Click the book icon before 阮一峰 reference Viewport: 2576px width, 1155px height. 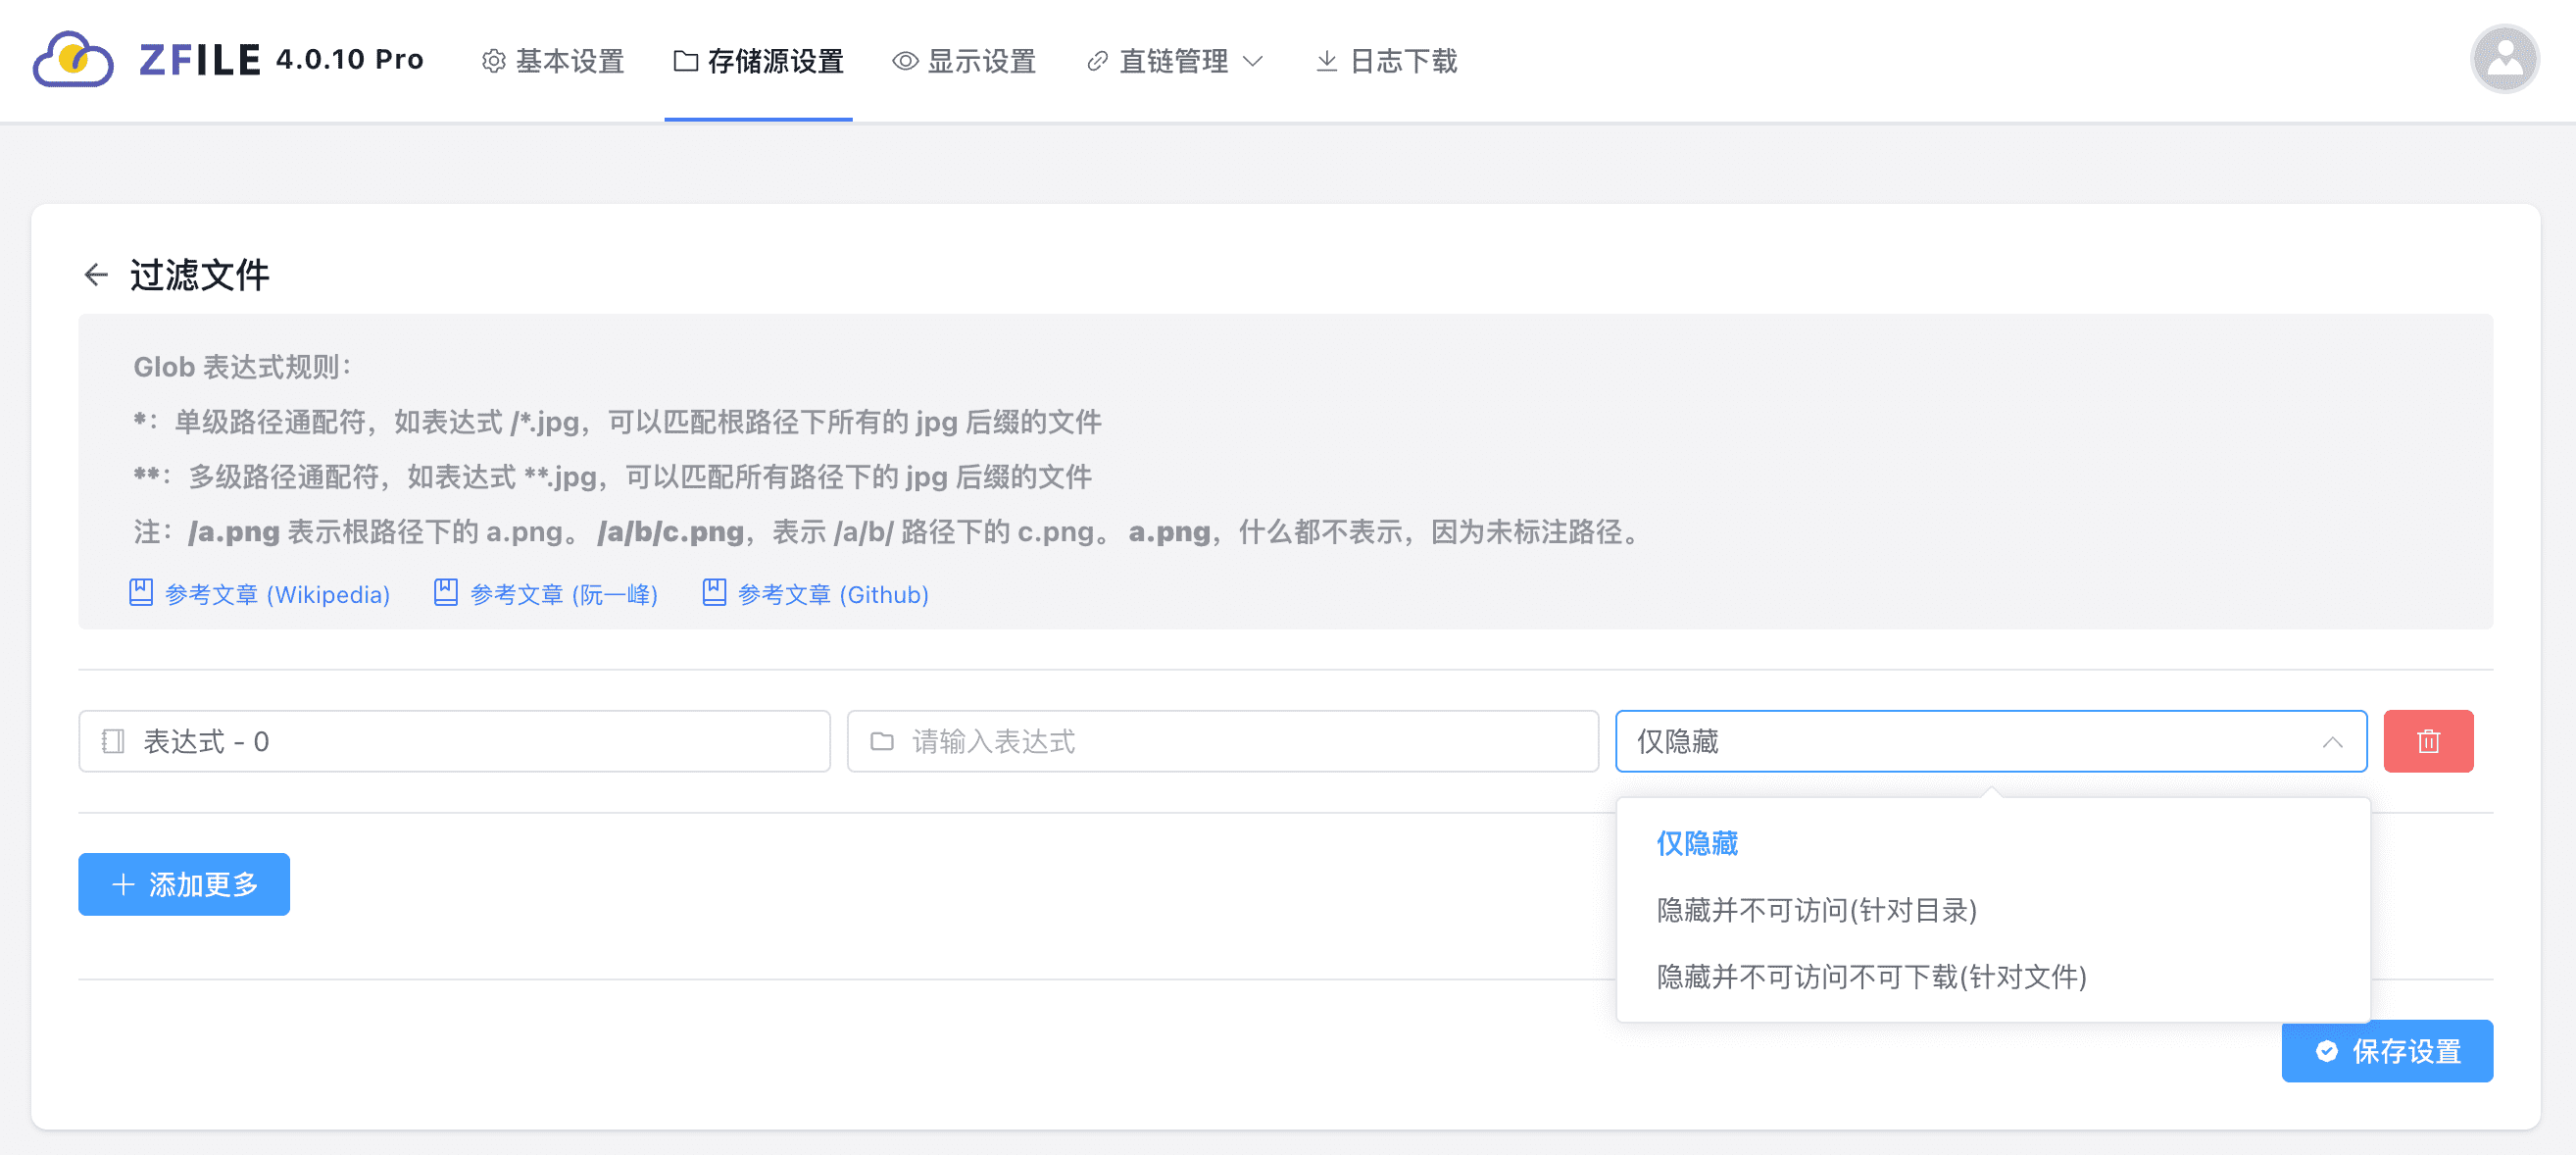[x=446, y=593]
